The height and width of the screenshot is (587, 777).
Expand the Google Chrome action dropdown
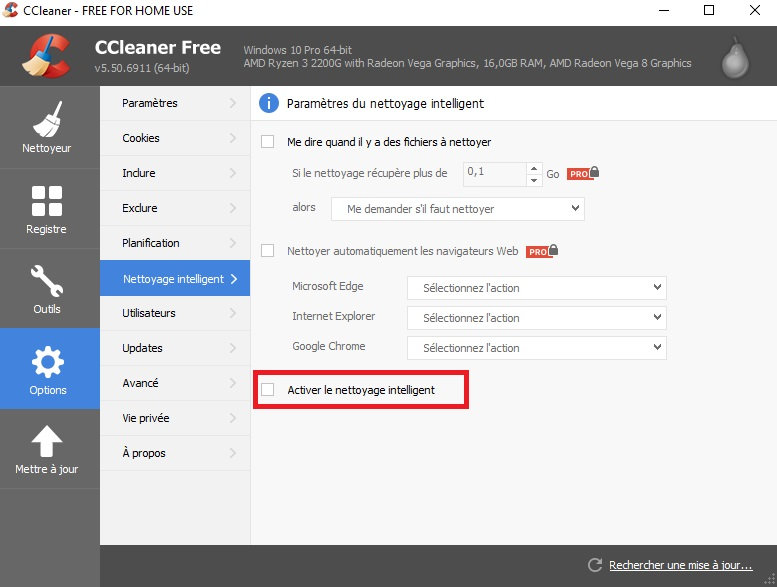(x=536, y=348)
